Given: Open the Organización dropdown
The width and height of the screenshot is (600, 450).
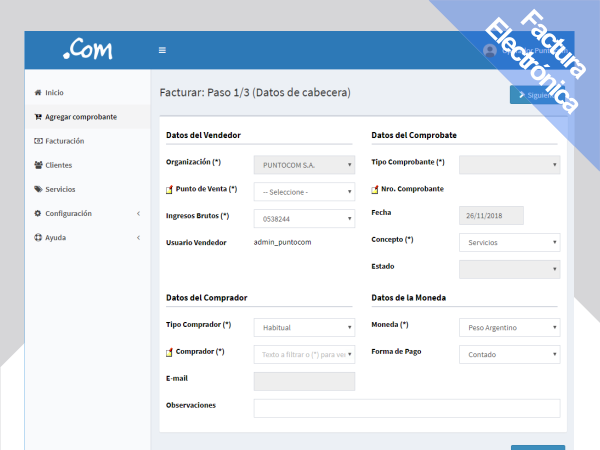Looking at the screenshot, I should point(304,165).
